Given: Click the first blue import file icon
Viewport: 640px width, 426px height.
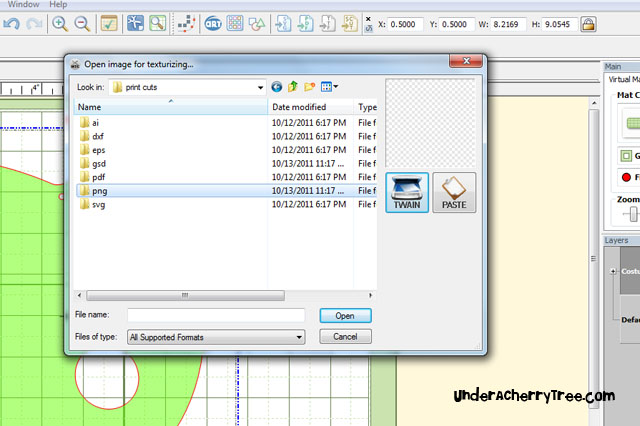Looking at the screenshot, I should tap(283, 24).
